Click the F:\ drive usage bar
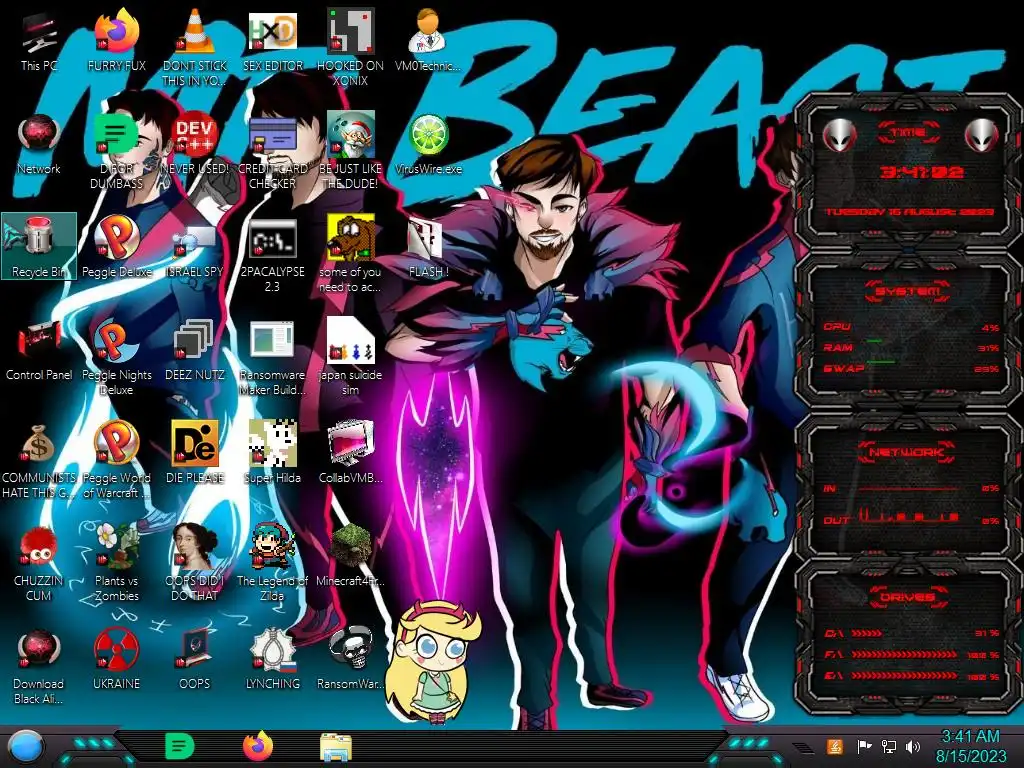Screen dimensions: 1024x768 click(904, 654)
